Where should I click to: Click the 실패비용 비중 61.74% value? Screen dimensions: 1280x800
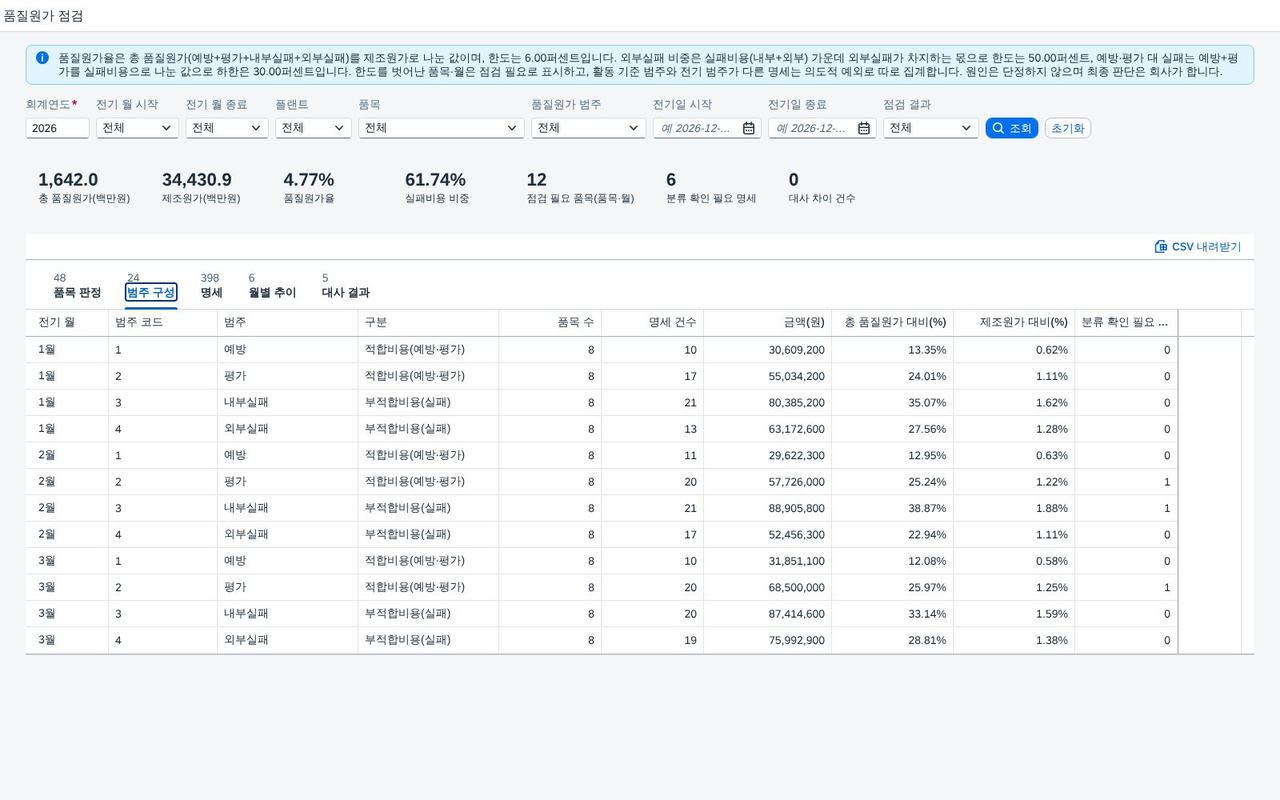(435, 180)
